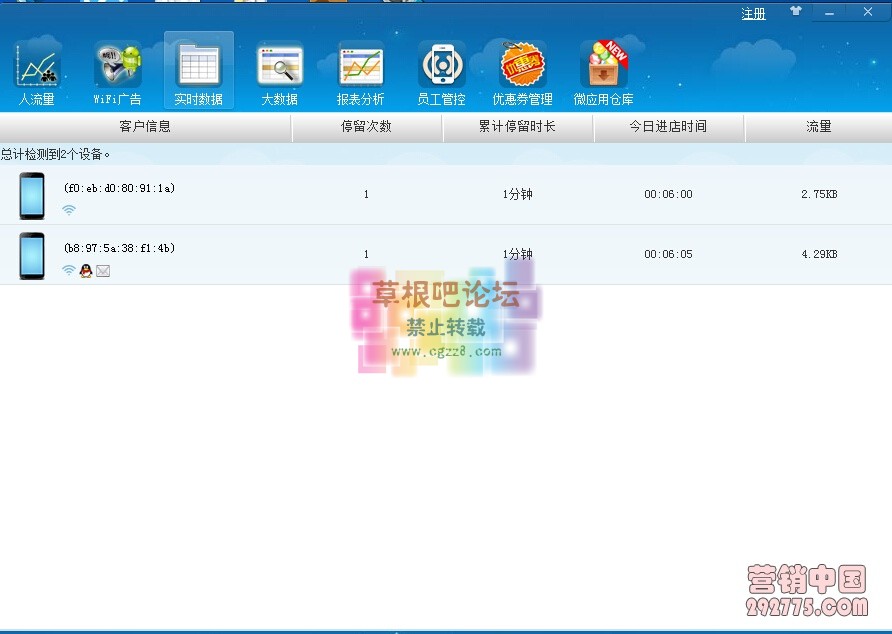The height and width of the screenshot is (634, 892).
Task: Open the 微应用仓库 micro-app warehouse
Action: 604,70
